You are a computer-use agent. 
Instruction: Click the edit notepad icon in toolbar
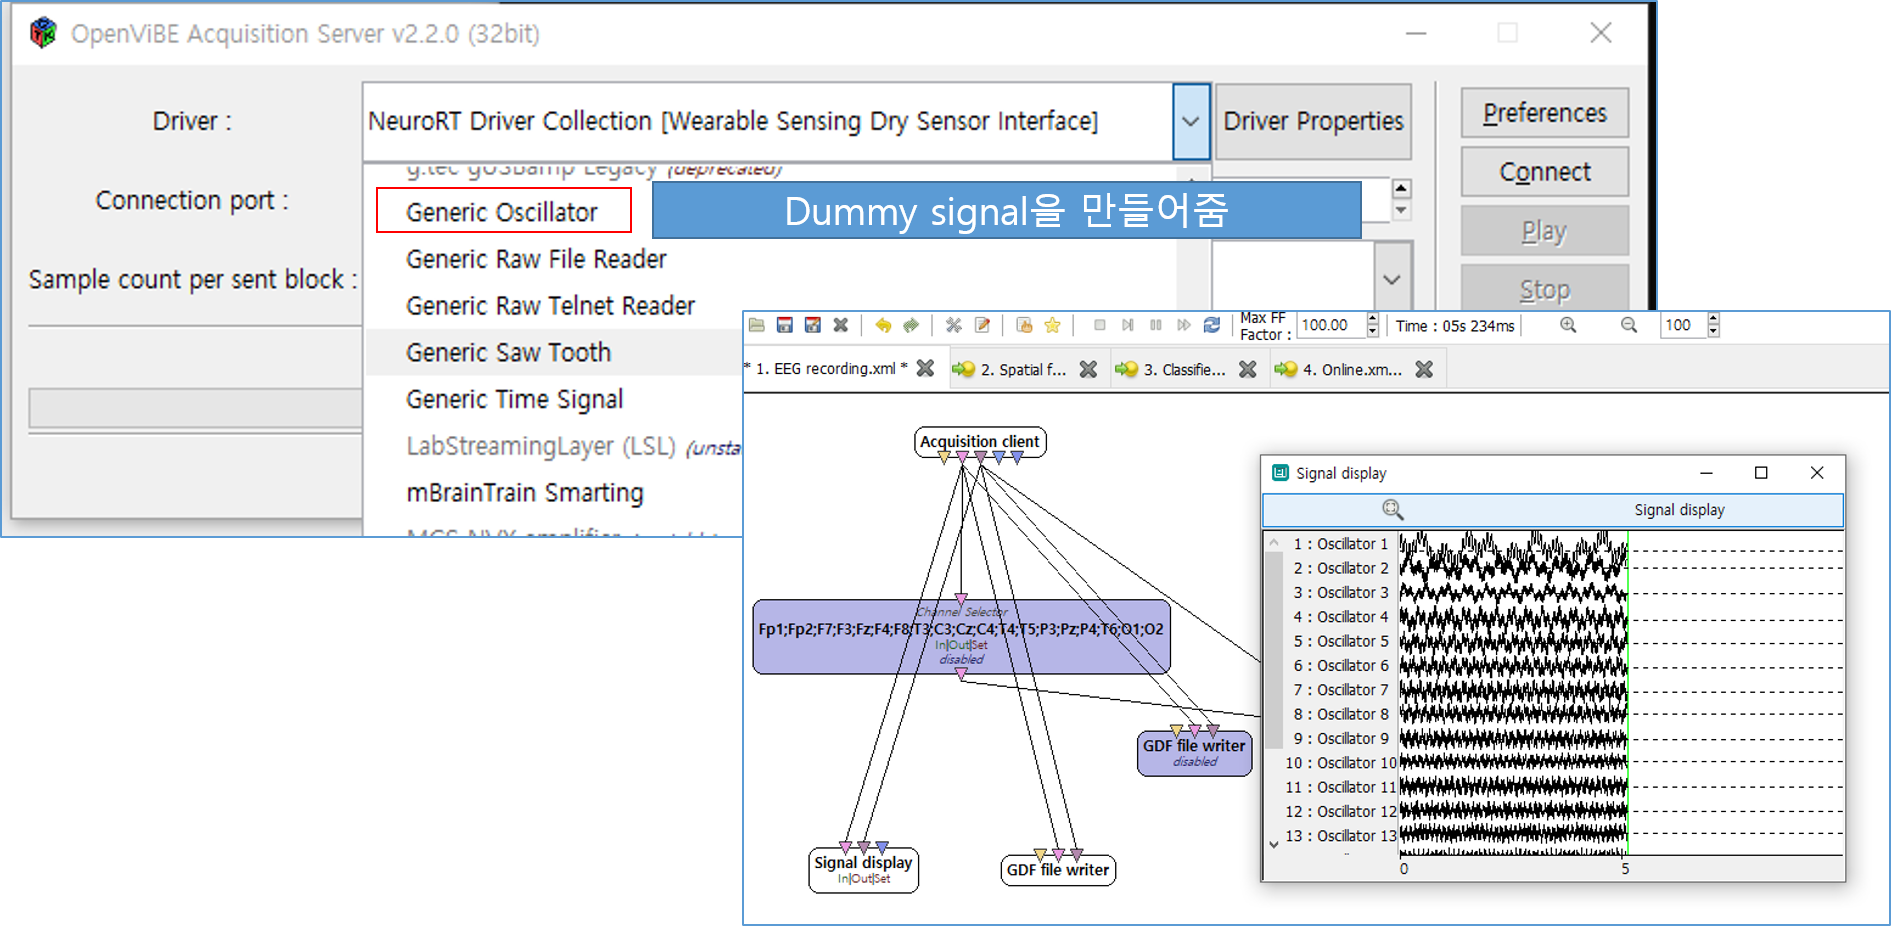982,325
